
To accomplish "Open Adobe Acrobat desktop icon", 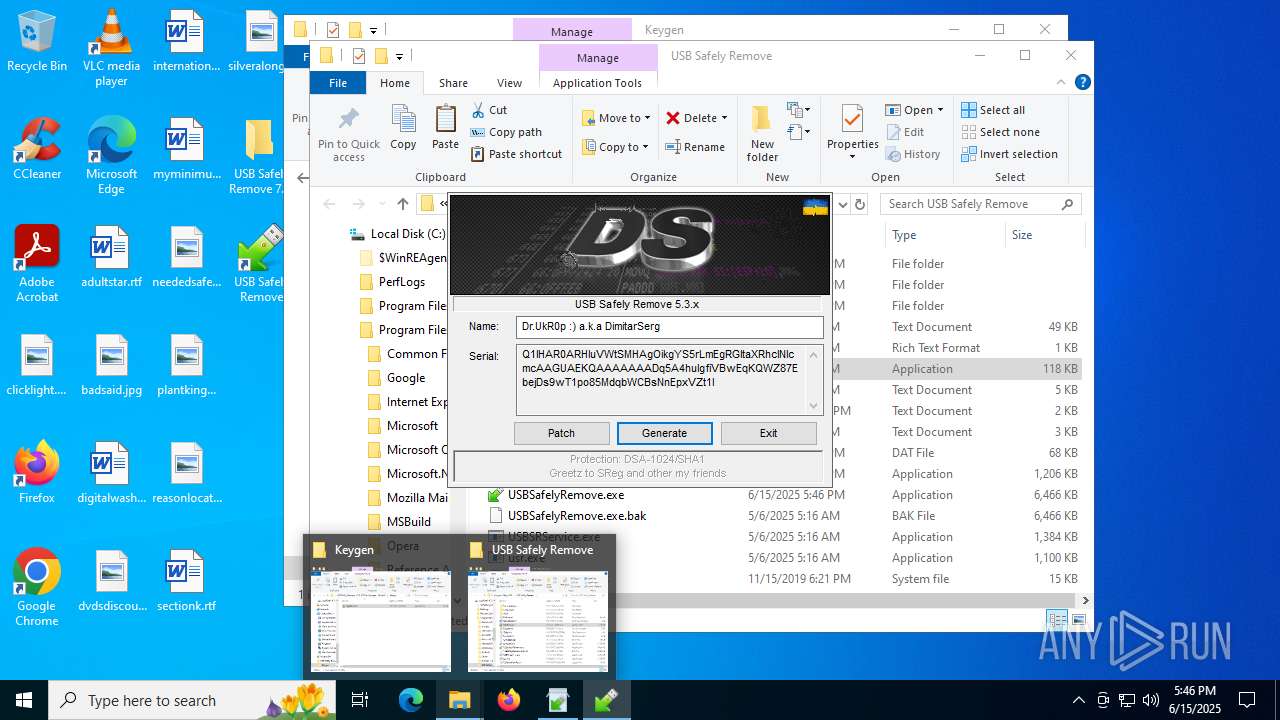I will [37, 263].
